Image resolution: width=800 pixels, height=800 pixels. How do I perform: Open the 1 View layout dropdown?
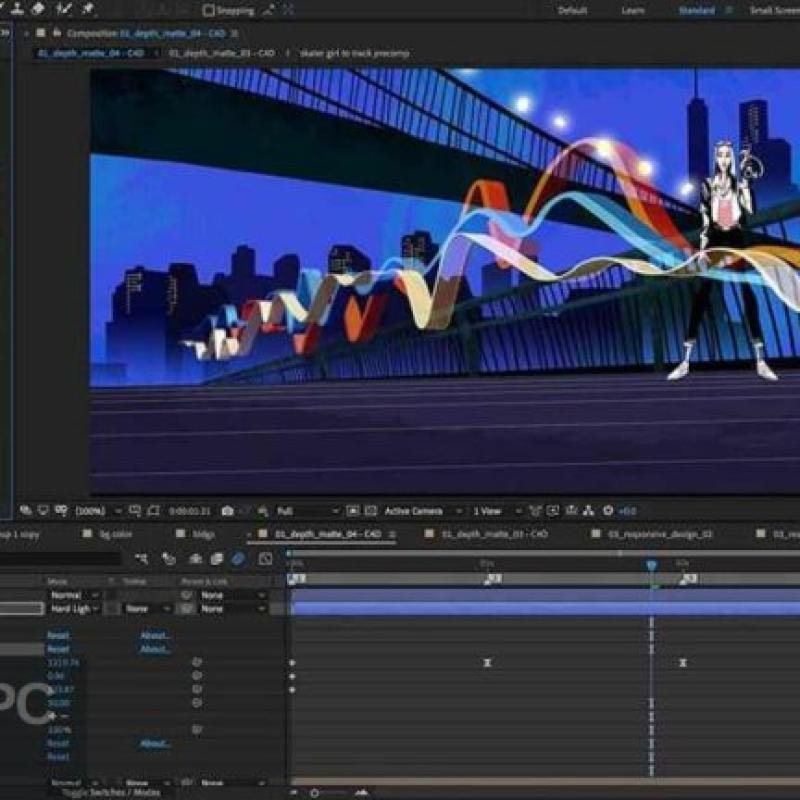click(497, 511)
